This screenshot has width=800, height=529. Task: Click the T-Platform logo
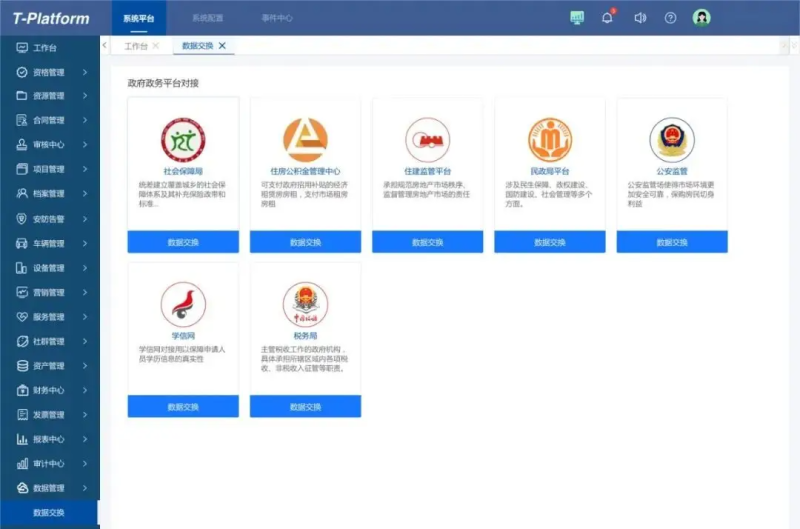click(51, 18)
